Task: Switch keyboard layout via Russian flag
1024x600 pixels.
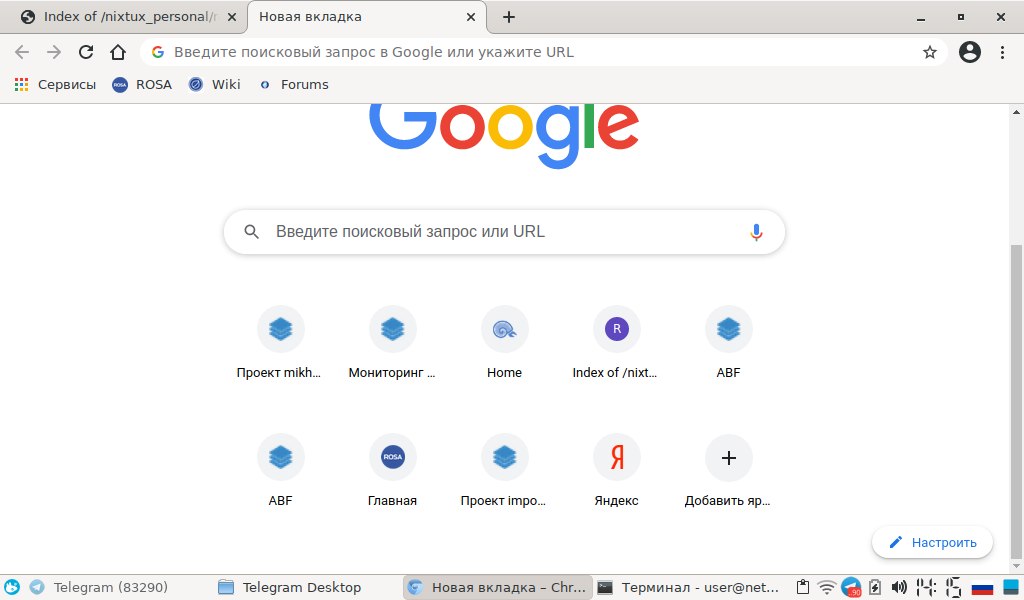Action: click(x=982, y=588)
